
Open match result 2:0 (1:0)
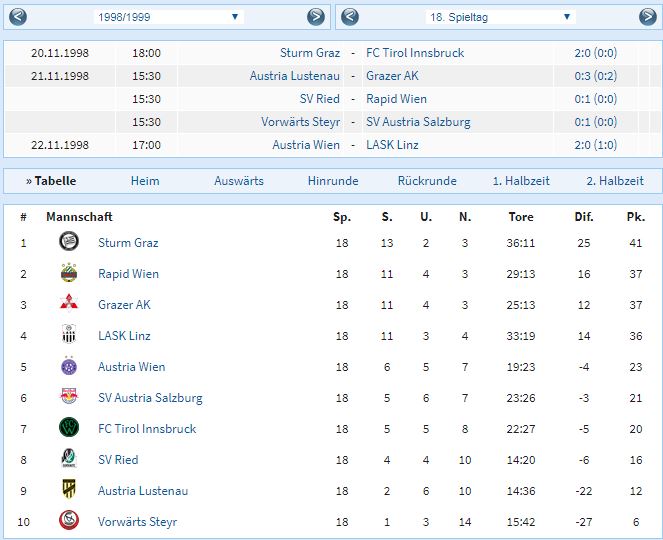click(x=595, y=145)
